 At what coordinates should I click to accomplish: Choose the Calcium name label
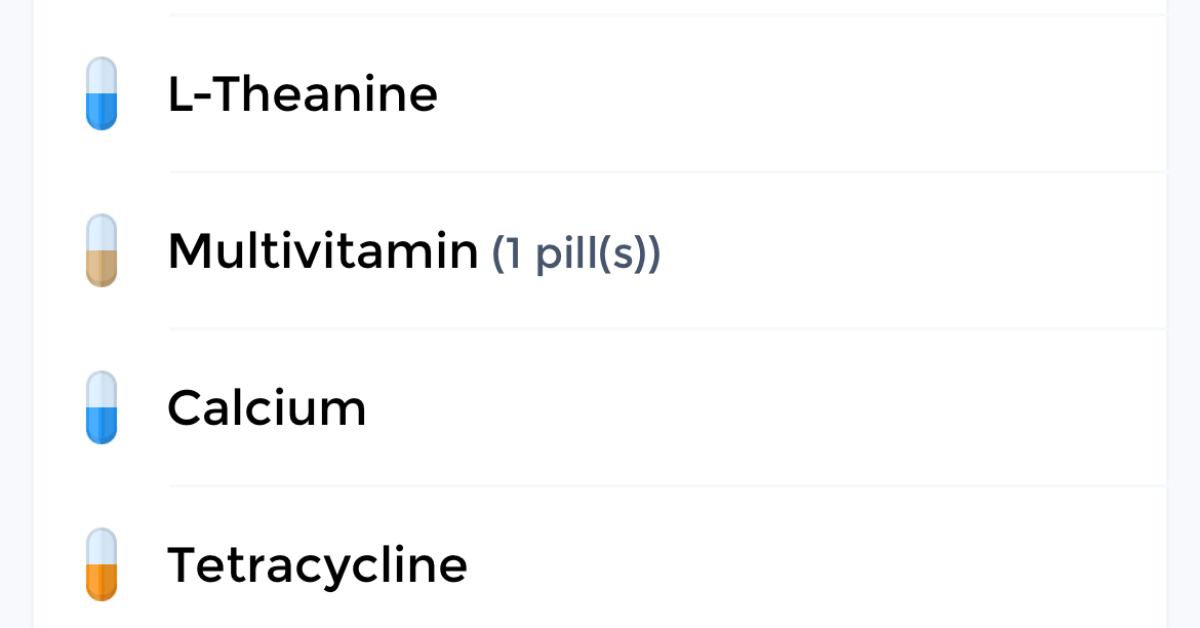(266, 408)
